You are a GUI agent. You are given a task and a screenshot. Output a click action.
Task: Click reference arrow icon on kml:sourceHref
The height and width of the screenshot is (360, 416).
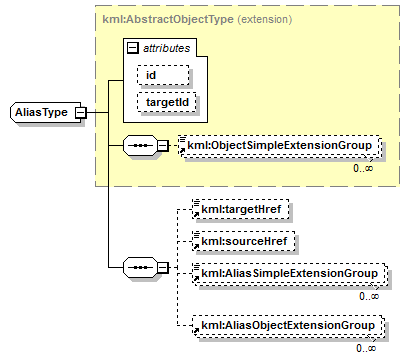(196, 246)
